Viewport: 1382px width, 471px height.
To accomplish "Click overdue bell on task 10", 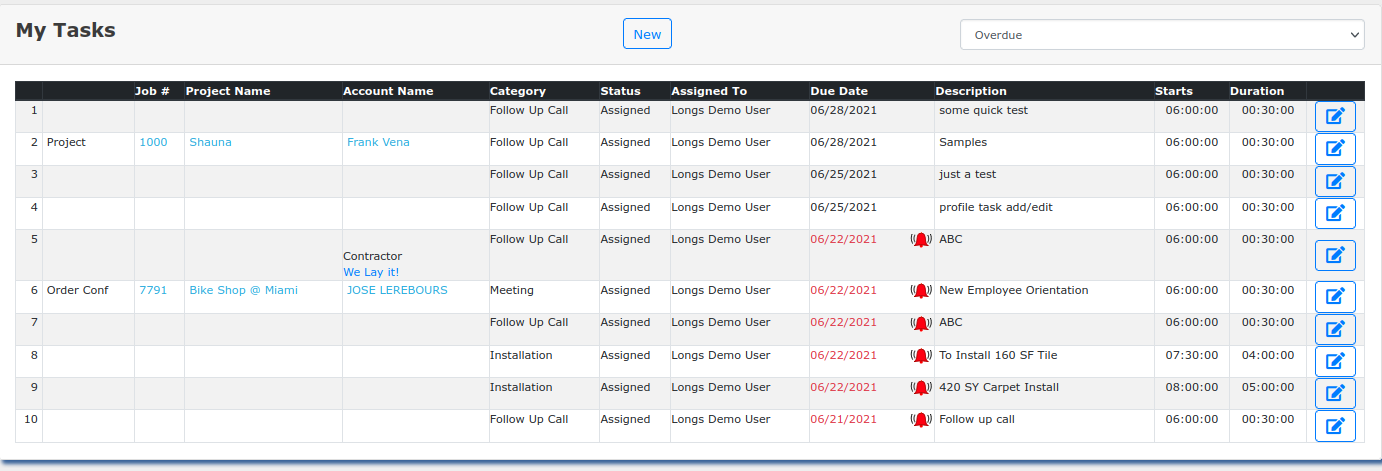I will coord(921,419).
